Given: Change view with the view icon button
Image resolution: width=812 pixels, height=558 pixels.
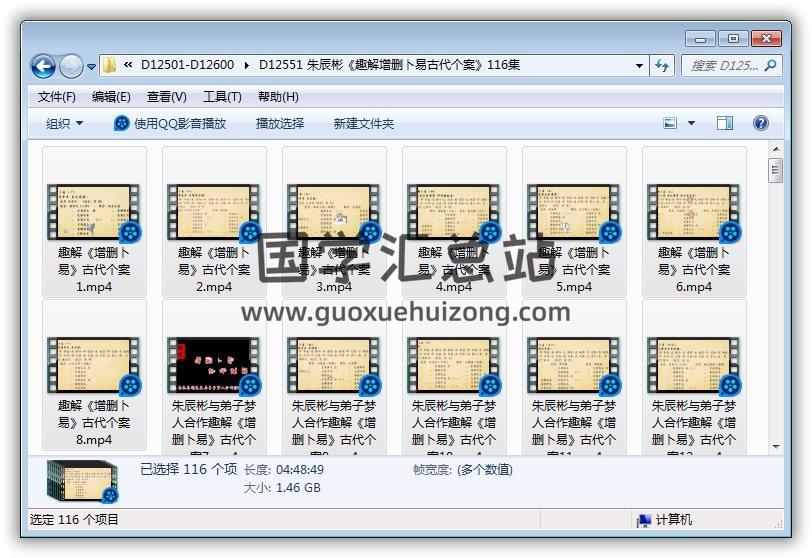Looking at the screenshot, I should click(x=670, y=123).
